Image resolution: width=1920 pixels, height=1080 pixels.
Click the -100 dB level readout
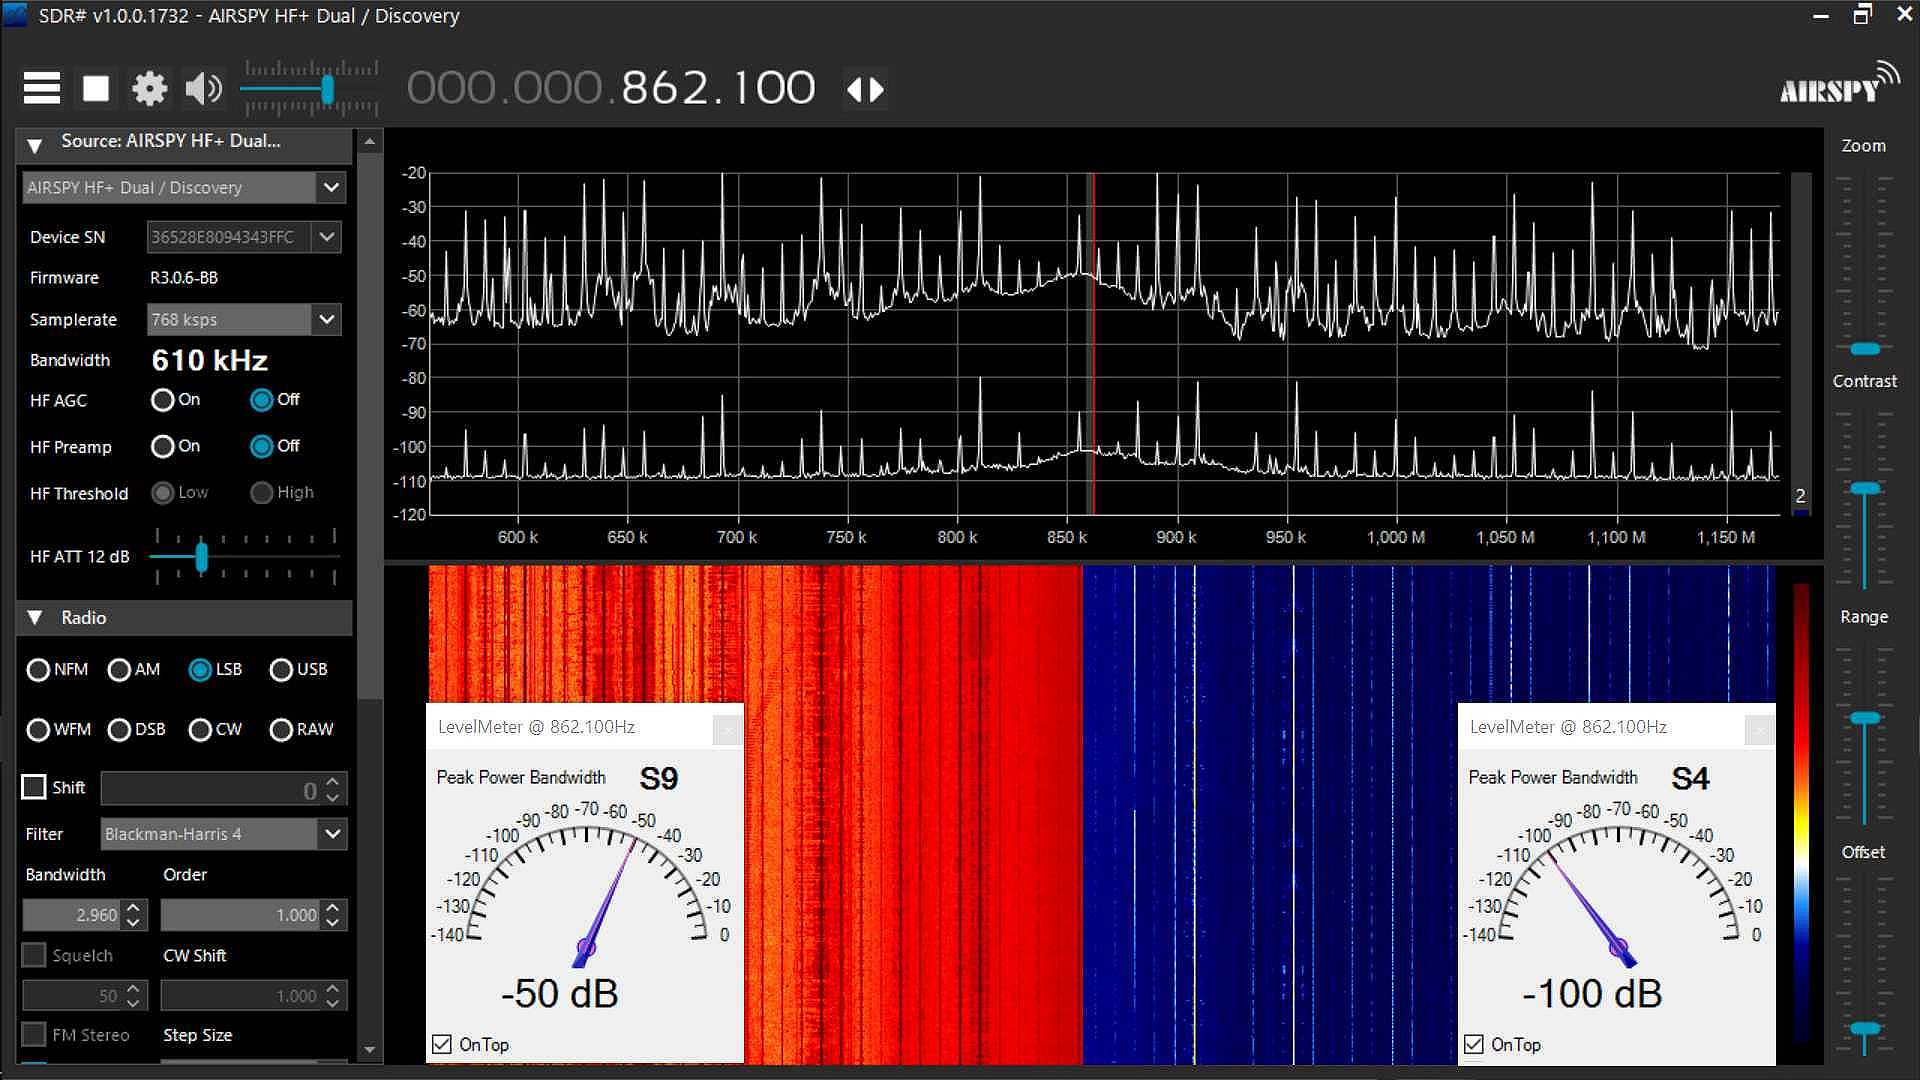[1592, 994]
